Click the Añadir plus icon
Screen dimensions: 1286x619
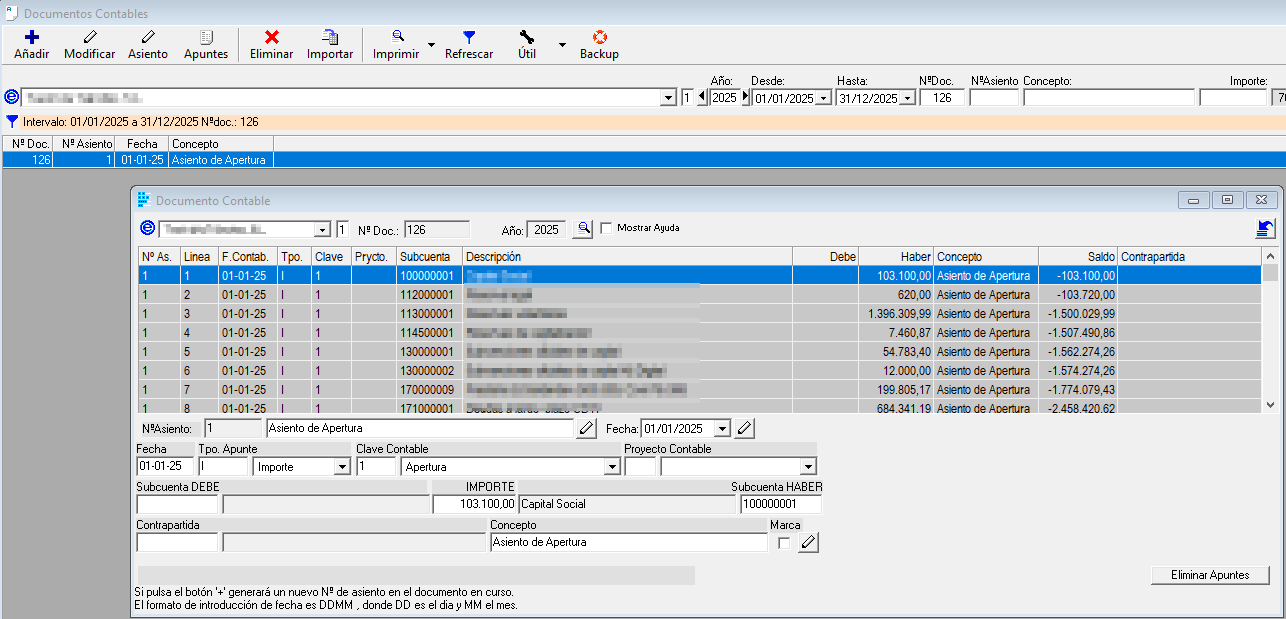[31, 37]
